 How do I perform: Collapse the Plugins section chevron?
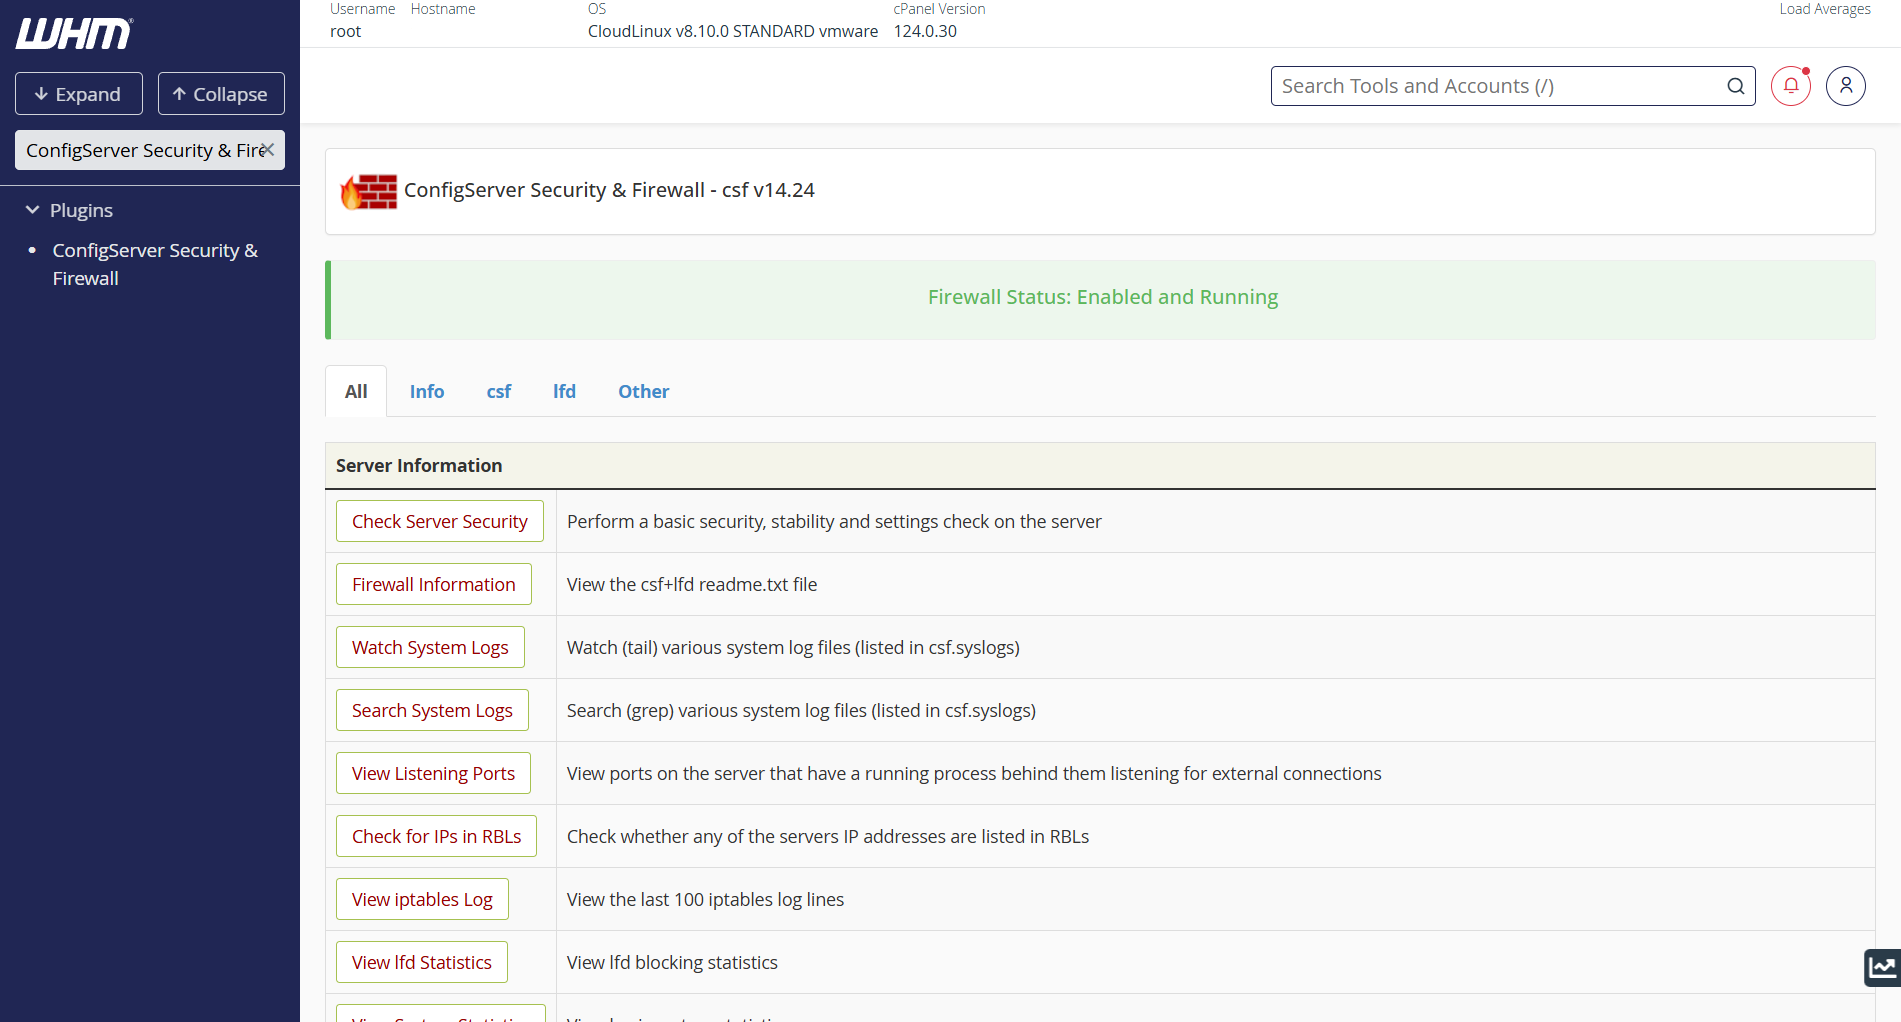33,210
